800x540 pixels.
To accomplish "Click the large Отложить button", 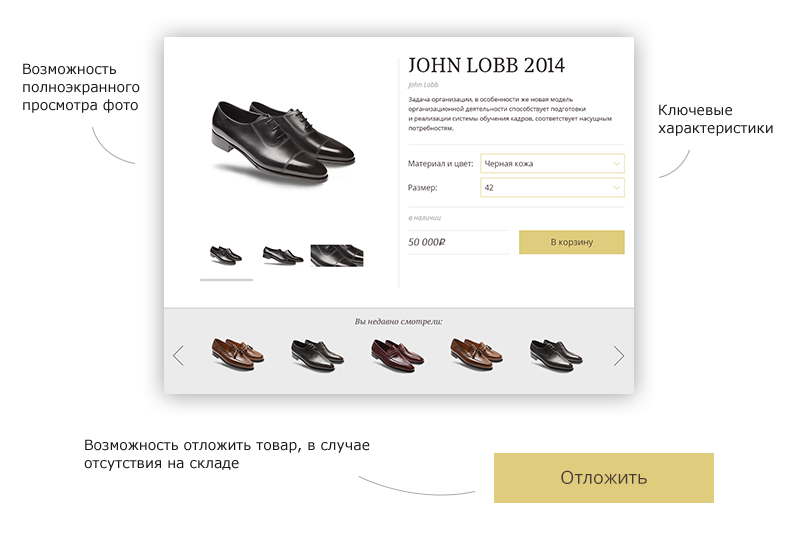I will point(604,478).
